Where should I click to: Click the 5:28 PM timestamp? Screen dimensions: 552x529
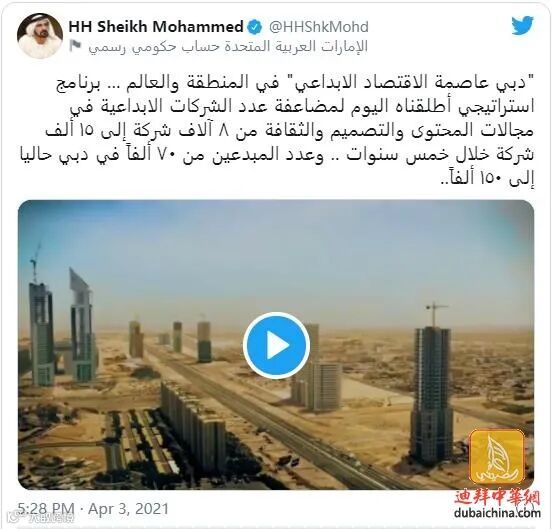[x=46, y=509]
